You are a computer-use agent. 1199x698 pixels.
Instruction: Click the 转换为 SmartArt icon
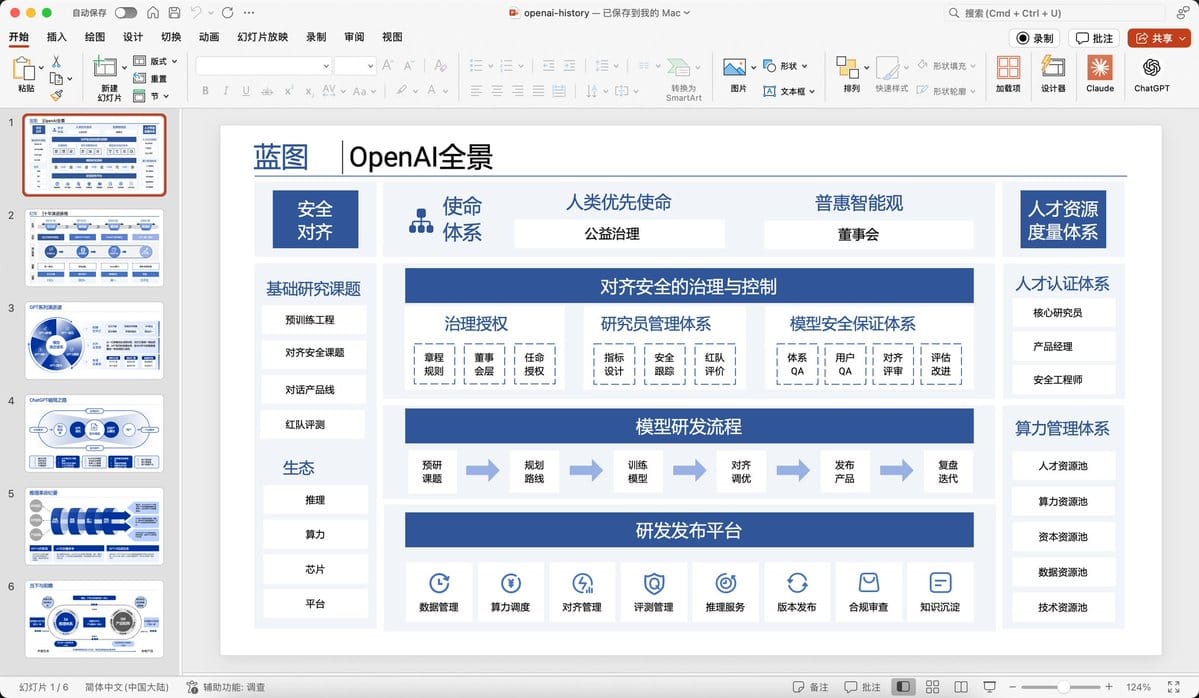pyautogui.click(x=679, y=67)
